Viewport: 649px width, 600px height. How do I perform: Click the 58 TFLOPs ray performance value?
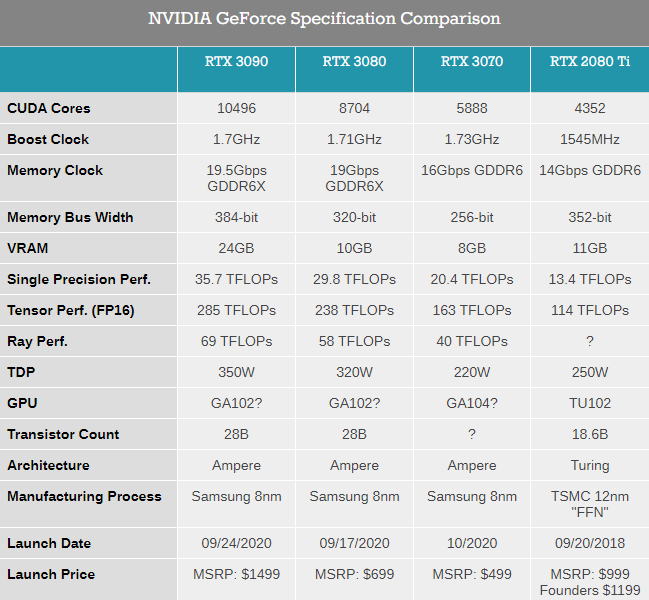click(x=354, y=341)
